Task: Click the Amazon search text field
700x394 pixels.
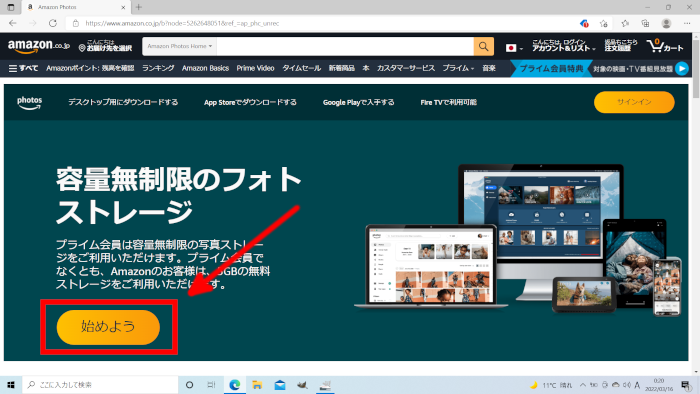Action: click(345, 46)
